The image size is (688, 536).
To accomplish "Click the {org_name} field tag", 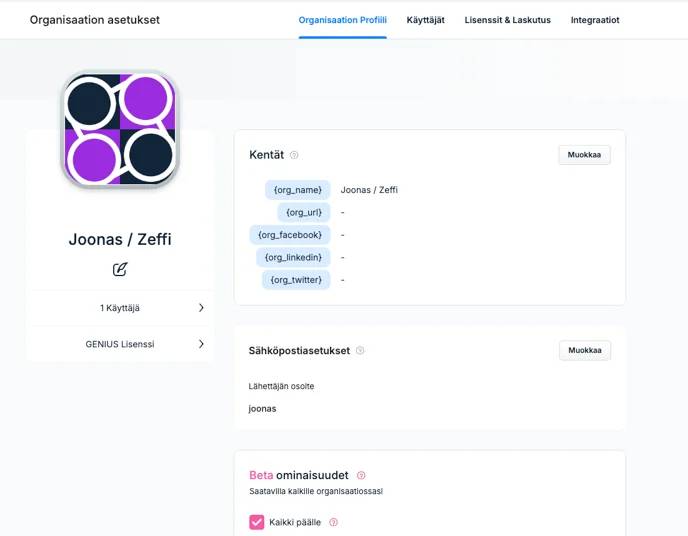I will click(297, 190).
